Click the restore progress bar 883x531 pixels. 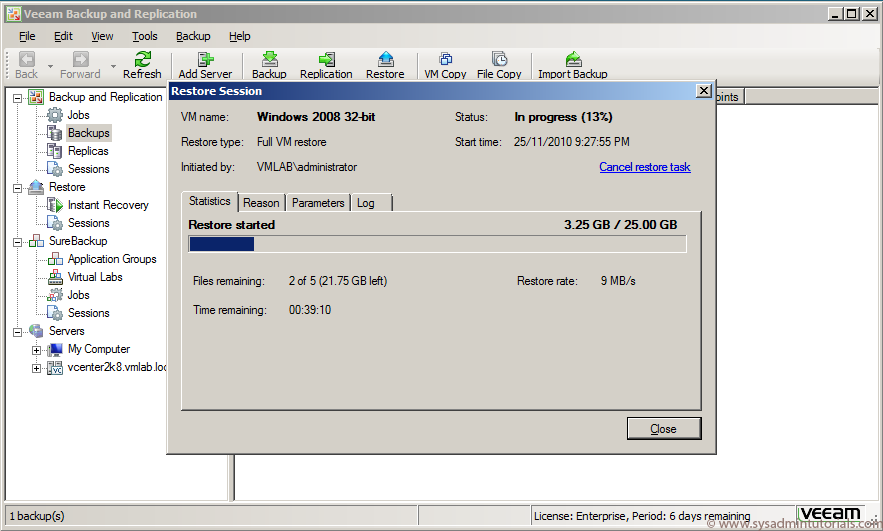[438, 244]
